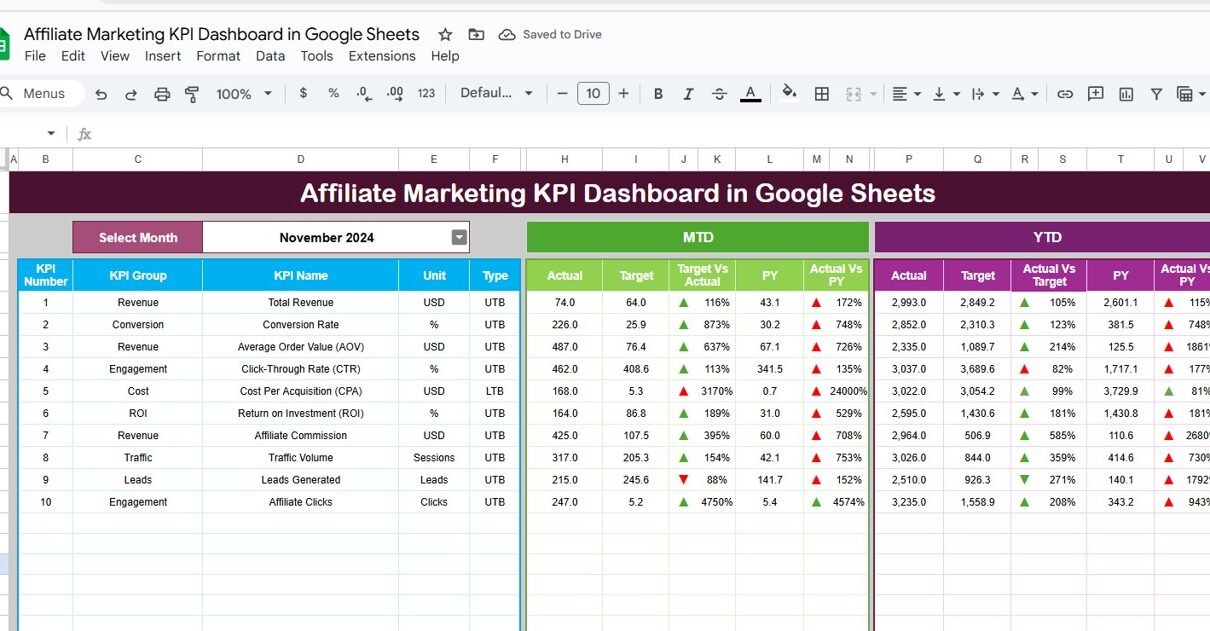Image resolution: width=1210 pixels, height=631 pixels.
Task: Open horizontal align dropdown
Action: (906, 93)
